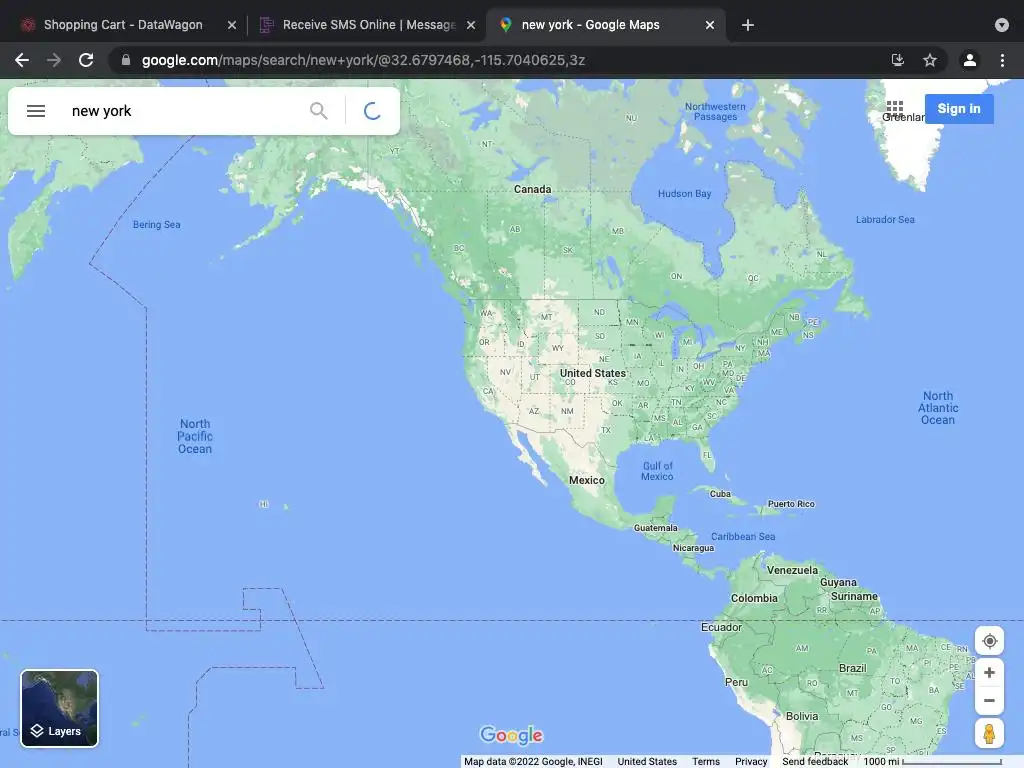Click the Hudson Bay label
Screen dimensions: 1024x768
pyautogui.click(x=684, y=194)
